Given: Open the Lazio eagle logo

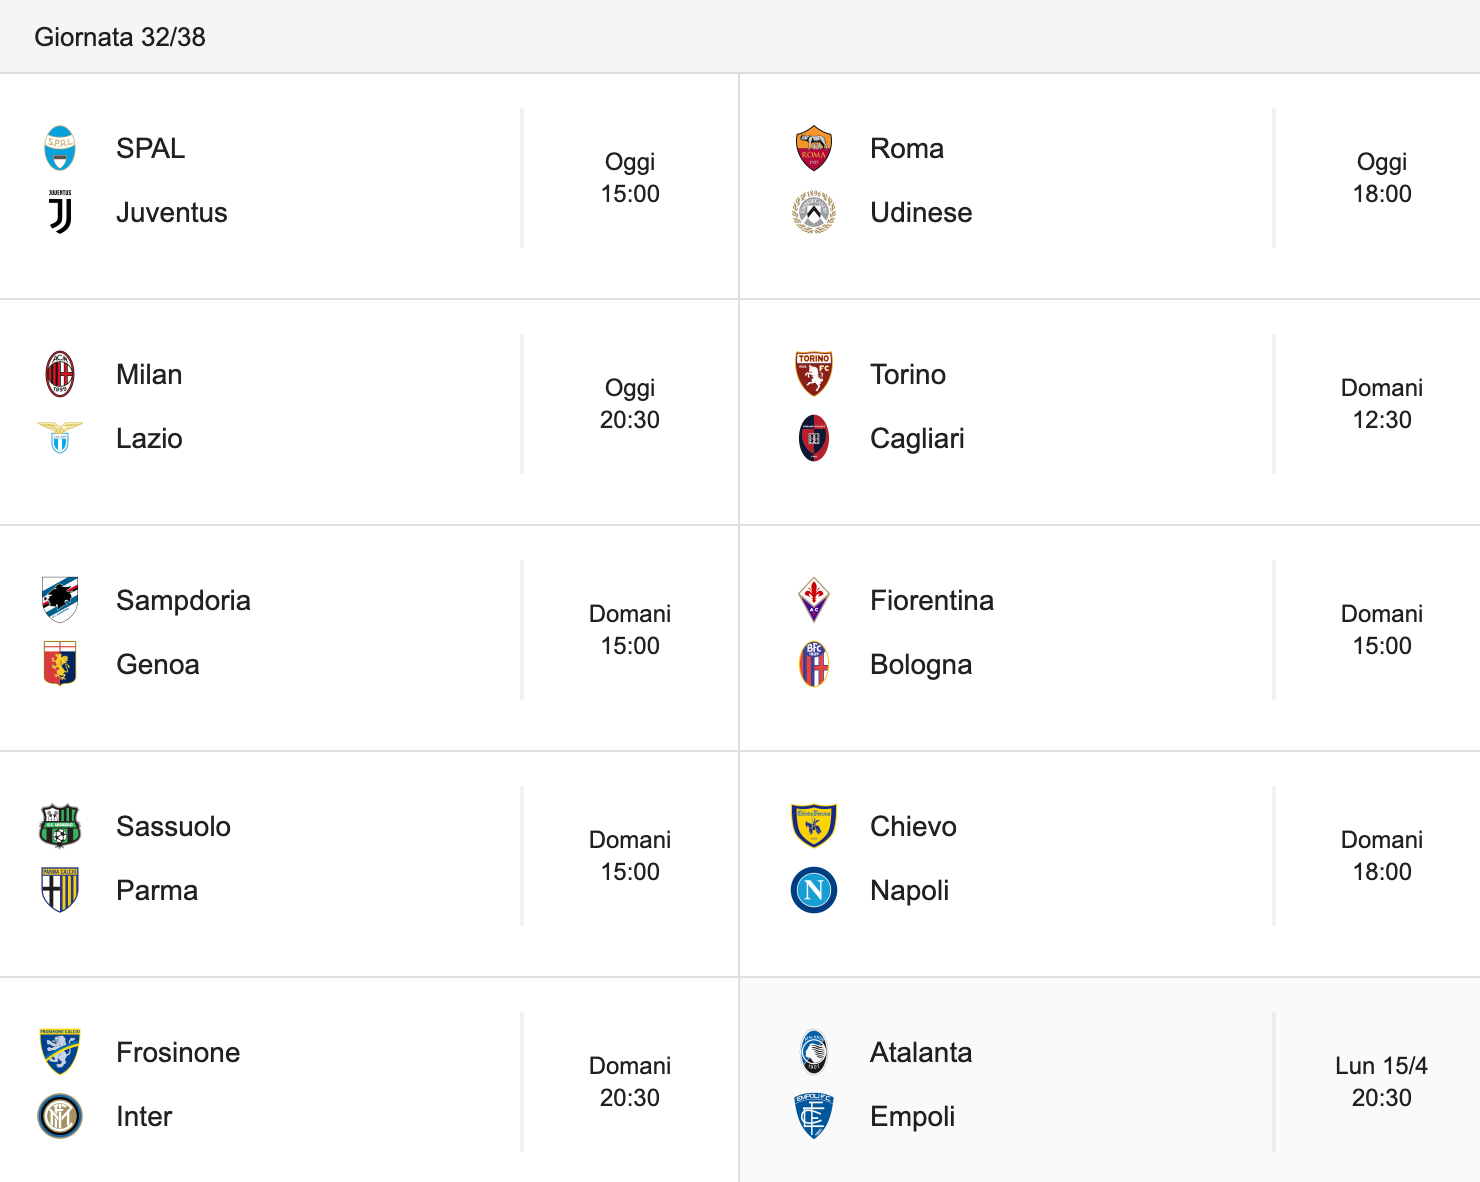Looking at the screenshot, I should click(x=60, y=438).
